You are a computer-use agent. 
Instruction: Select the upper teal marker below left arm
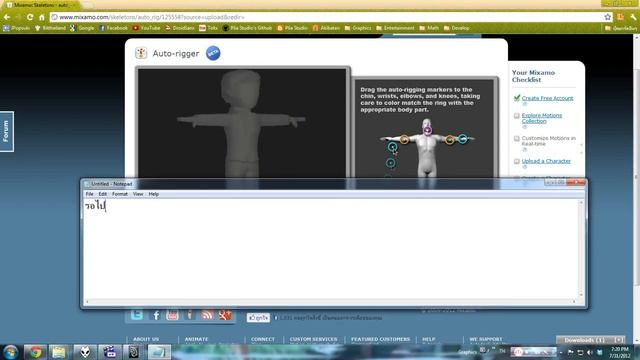(x=392, y=147)
